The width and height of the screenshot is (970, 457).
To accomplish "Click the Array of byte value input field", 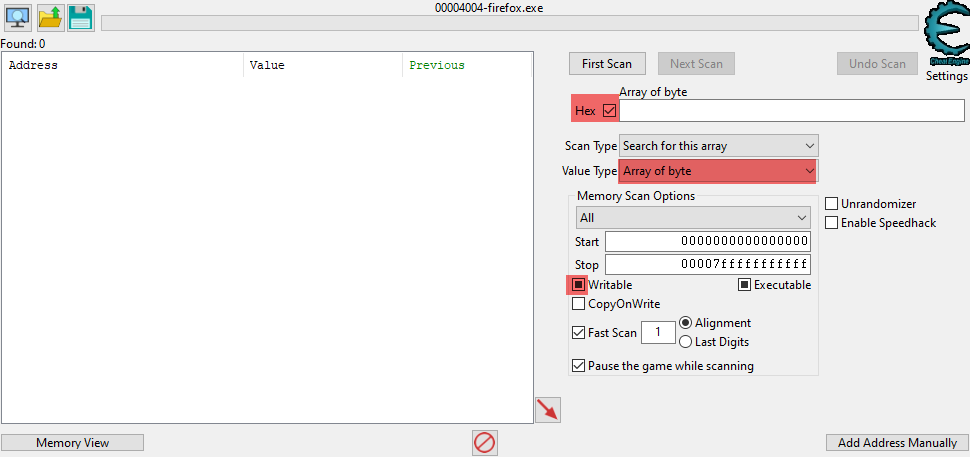I will pos(792,111).
